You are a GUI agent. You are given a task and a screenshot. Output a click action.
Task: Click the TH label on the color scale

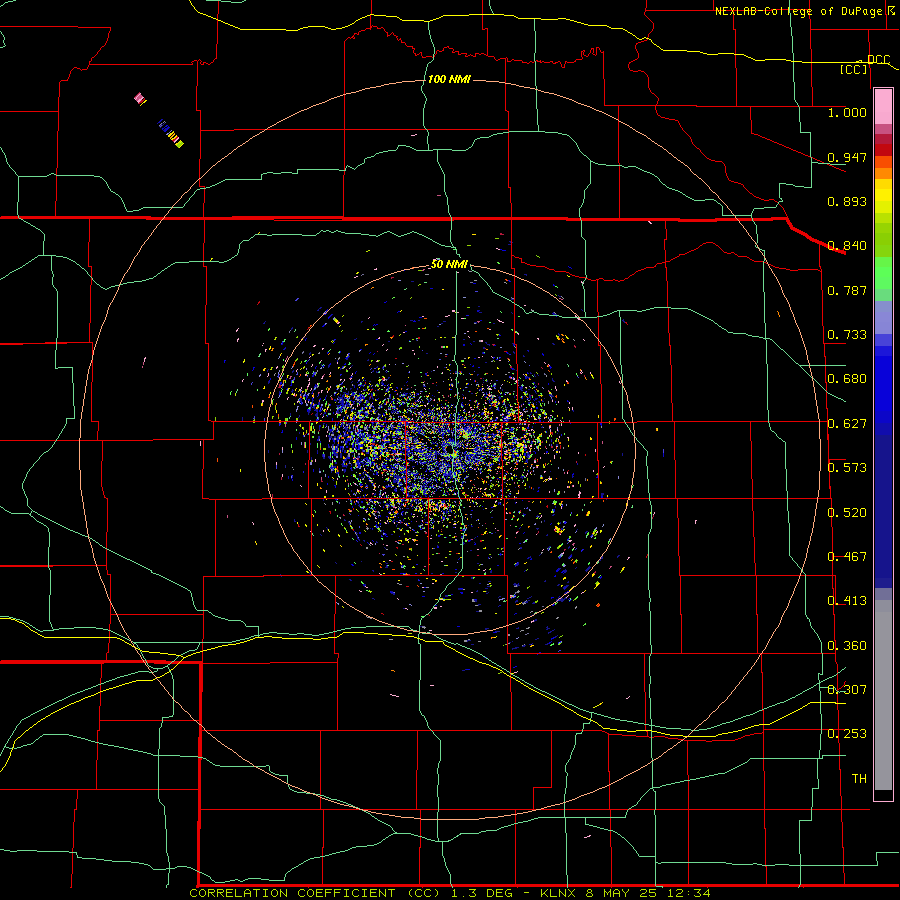(859, 778)
